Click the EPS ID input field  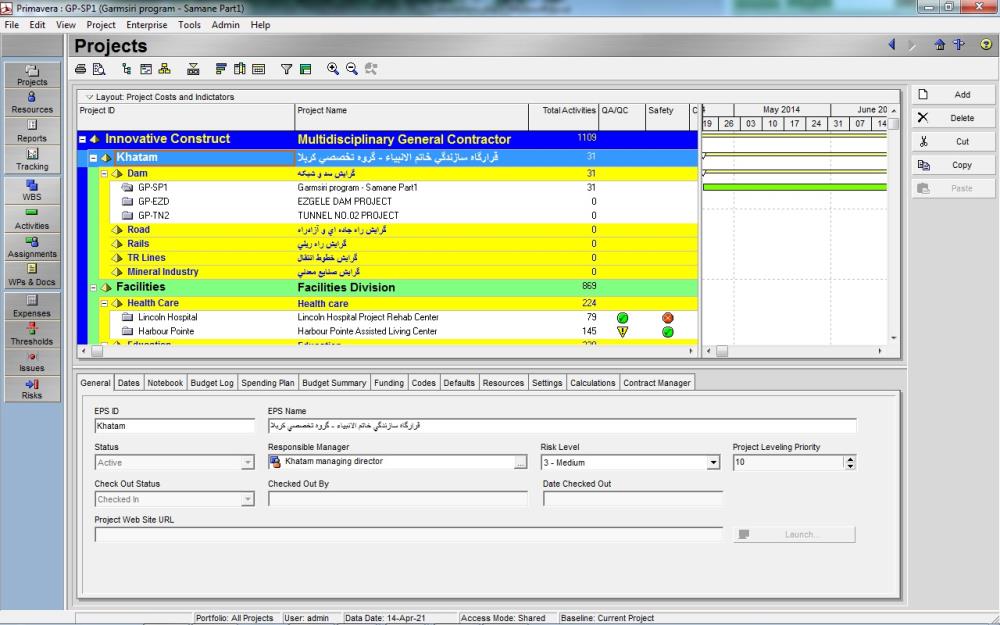174,426
